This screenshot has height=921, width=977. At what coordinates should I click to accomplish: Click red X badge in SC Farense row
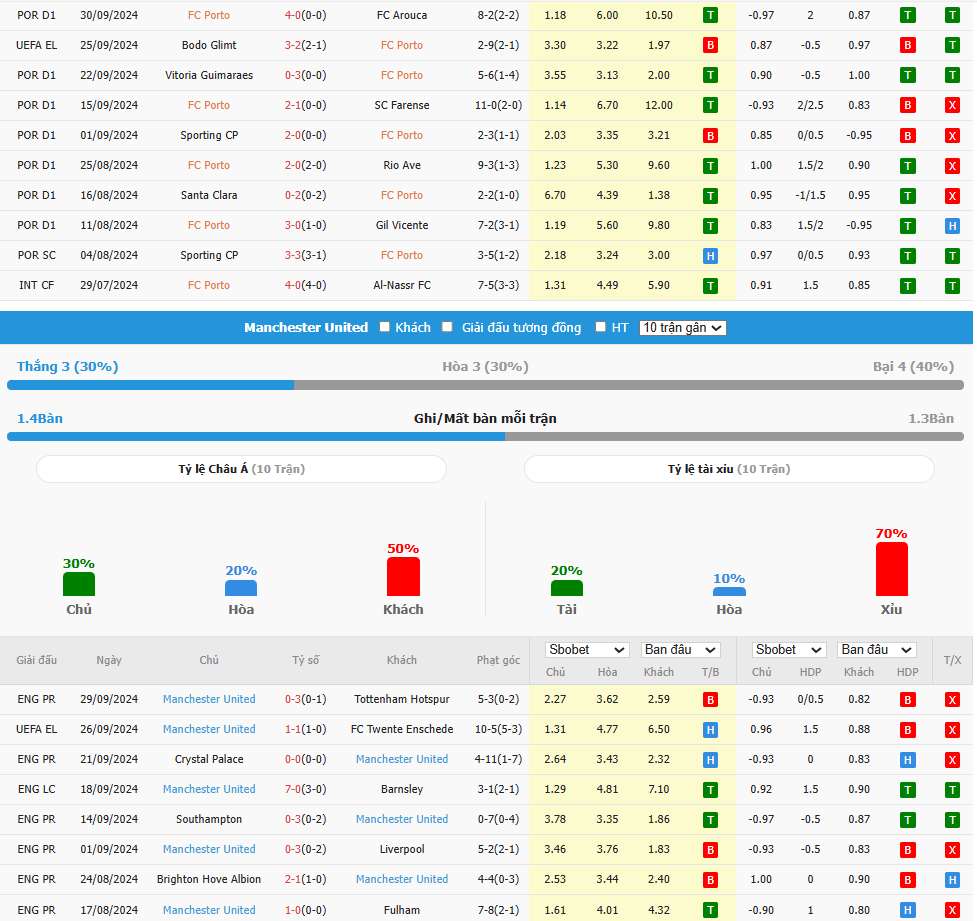click(x=952, y=105)
